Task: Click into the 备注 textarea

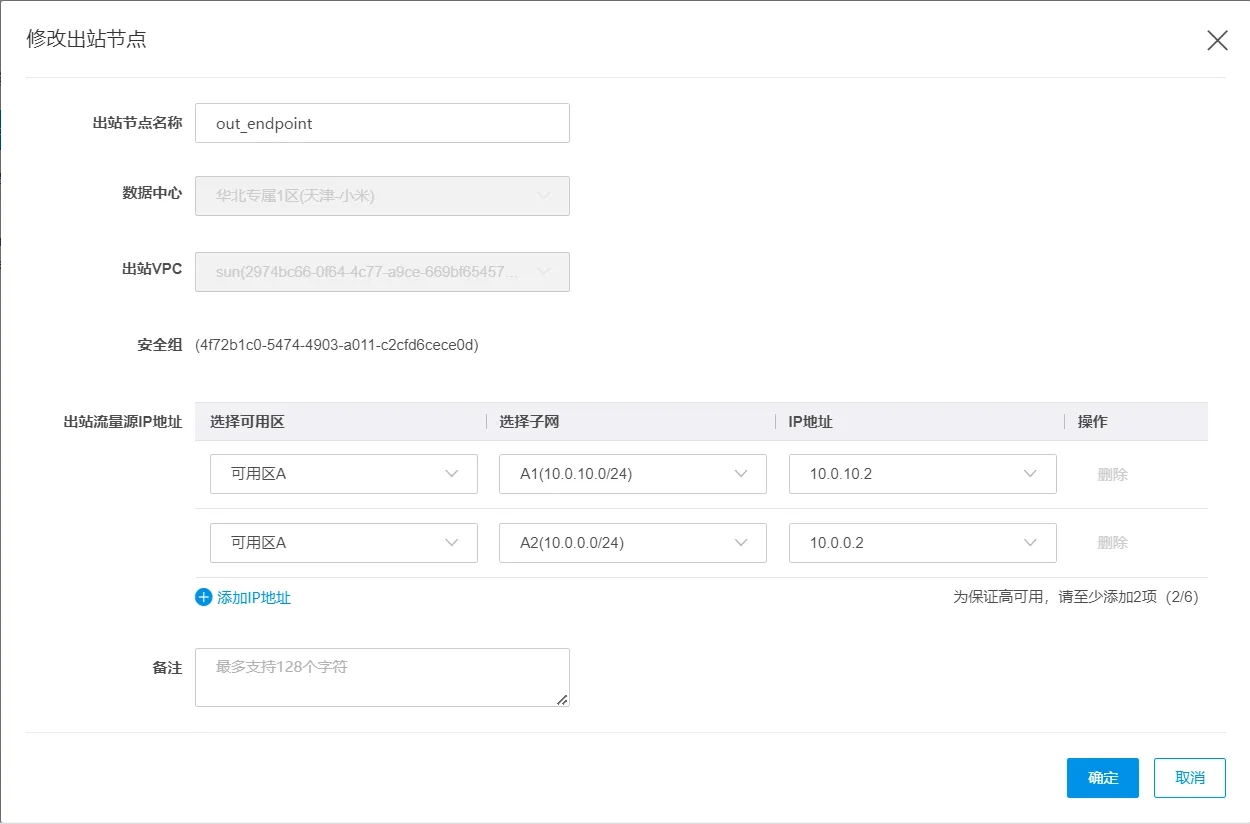Action: (382, 677)
